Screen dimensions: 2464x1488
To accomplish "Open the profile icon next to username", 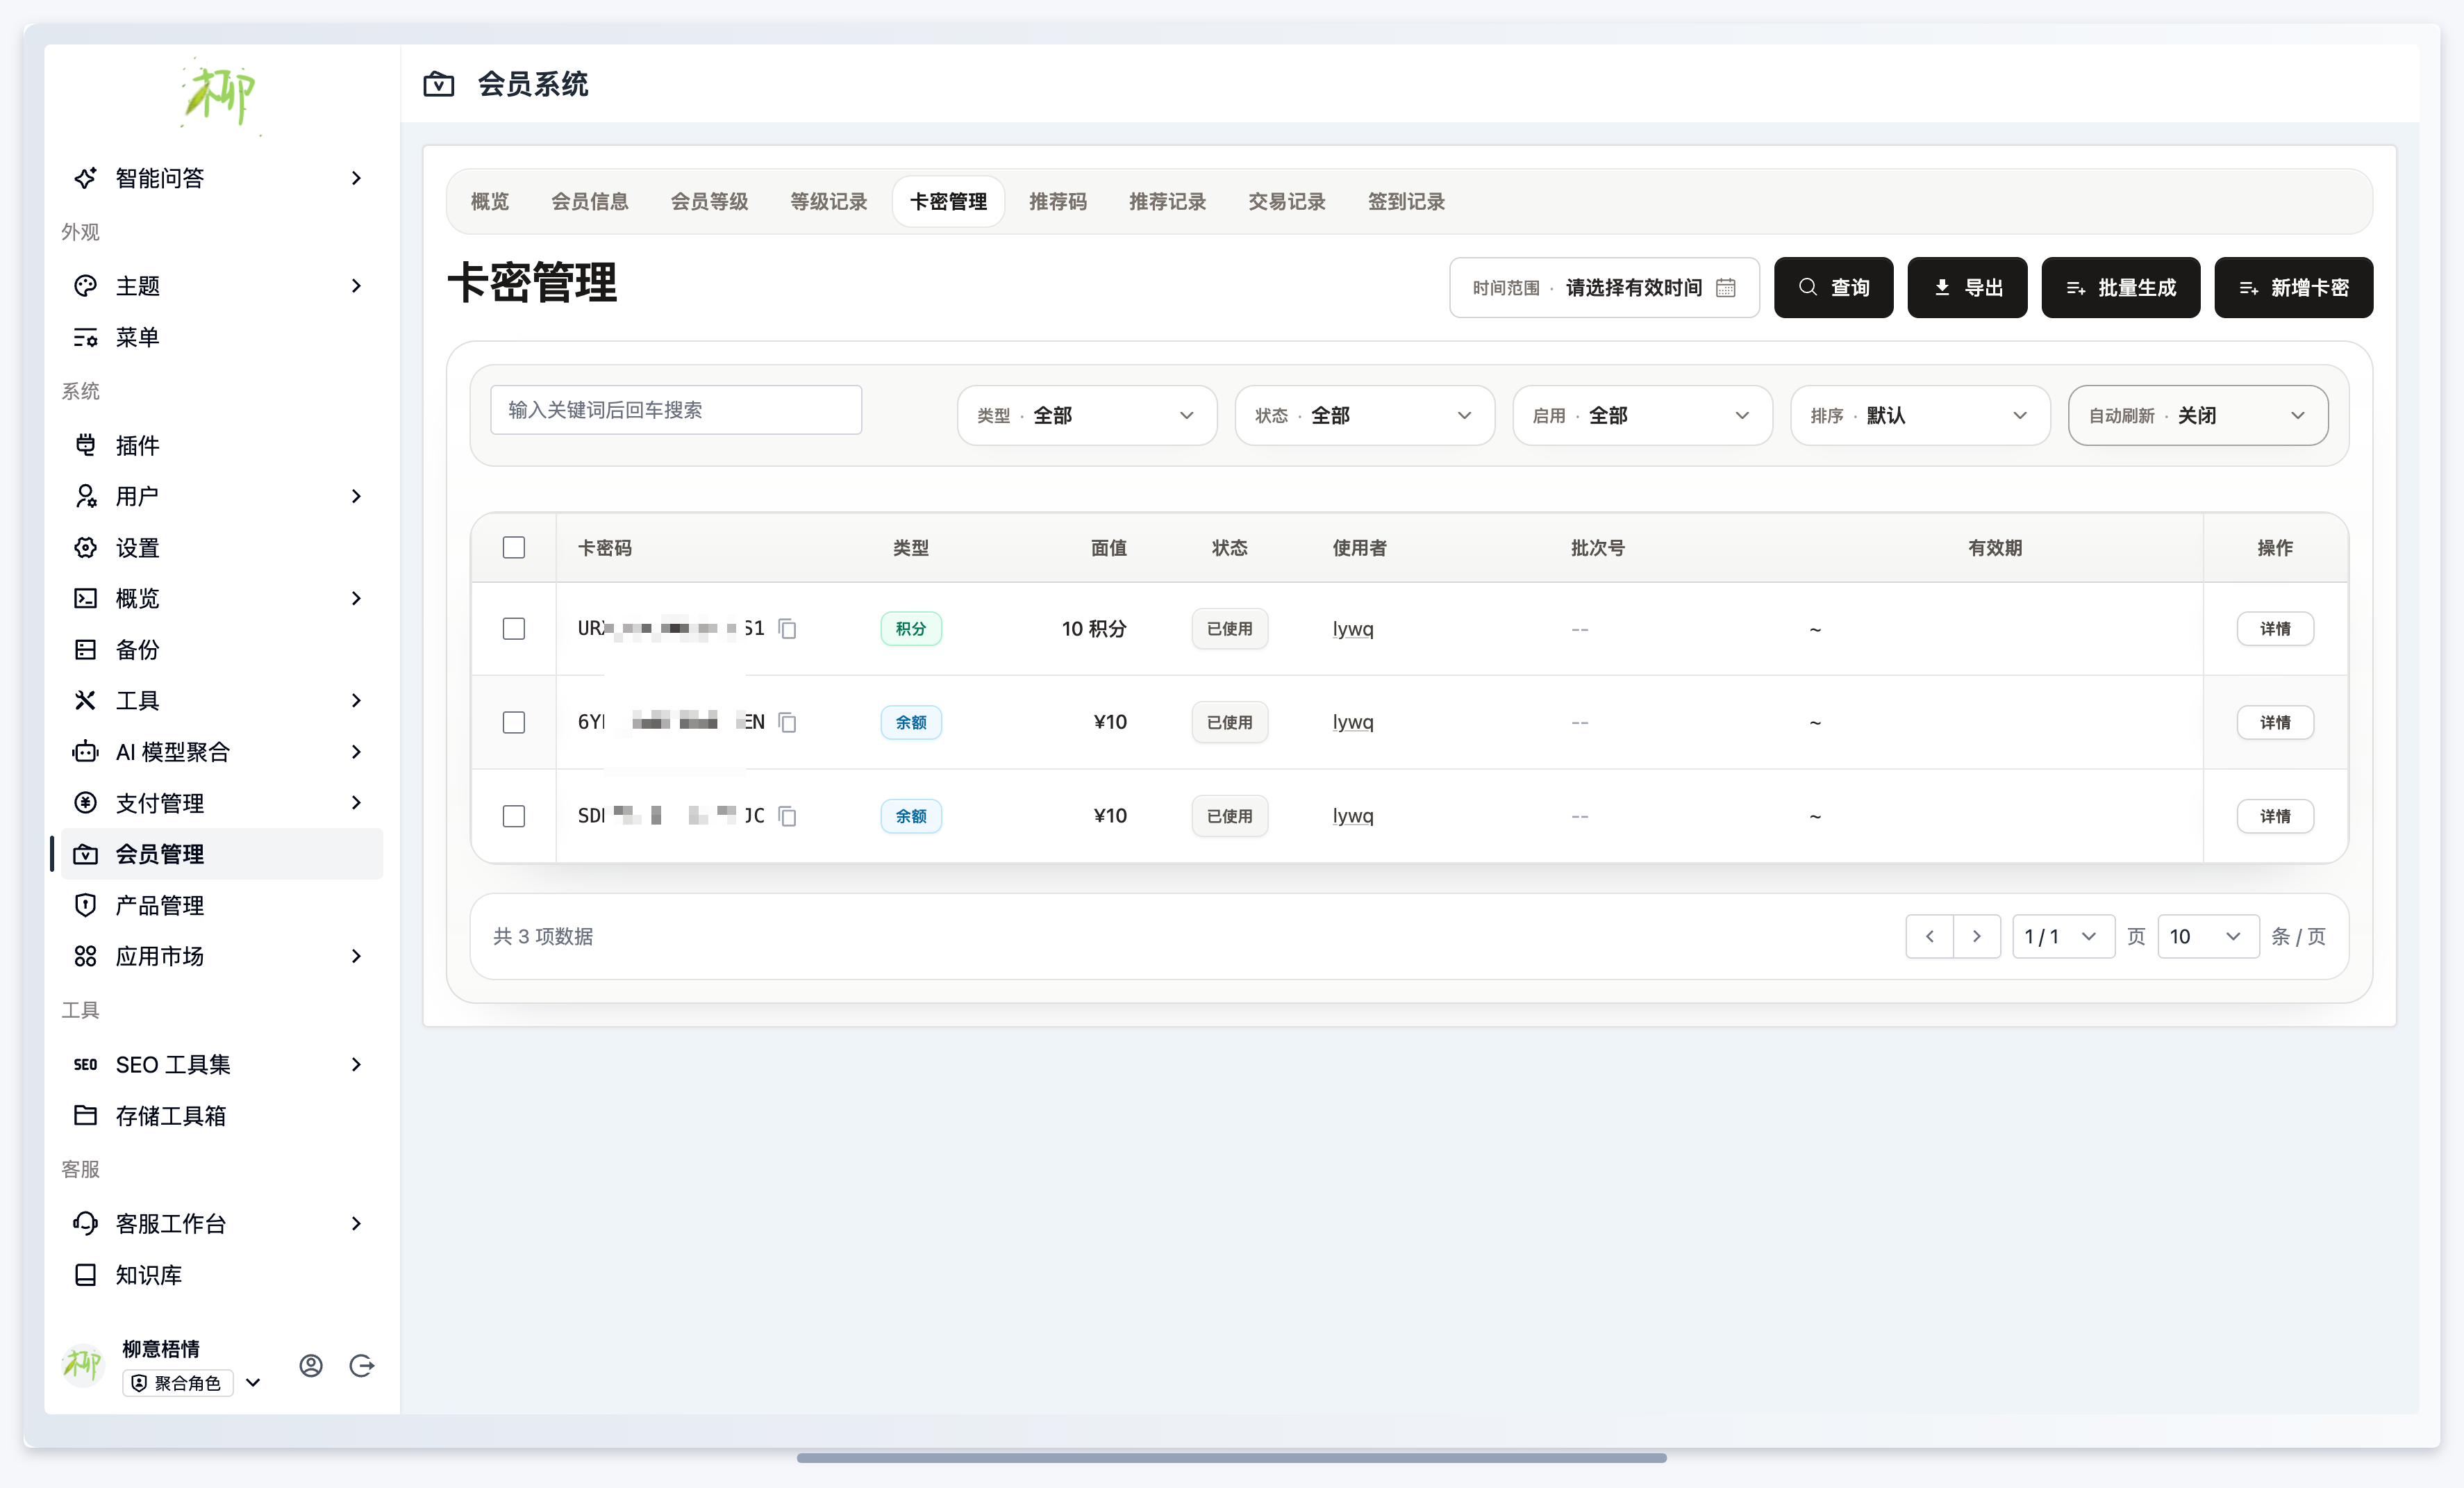I will [311, 1365].
